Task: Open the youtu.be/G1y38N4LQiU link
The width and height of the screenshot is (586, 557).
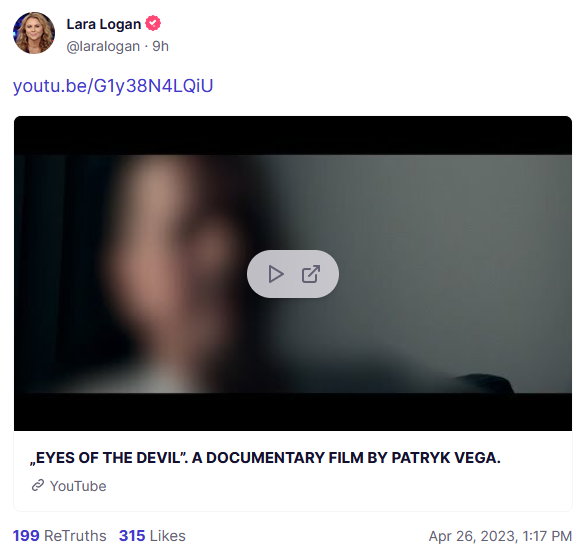Action: (x=113, y=86)
